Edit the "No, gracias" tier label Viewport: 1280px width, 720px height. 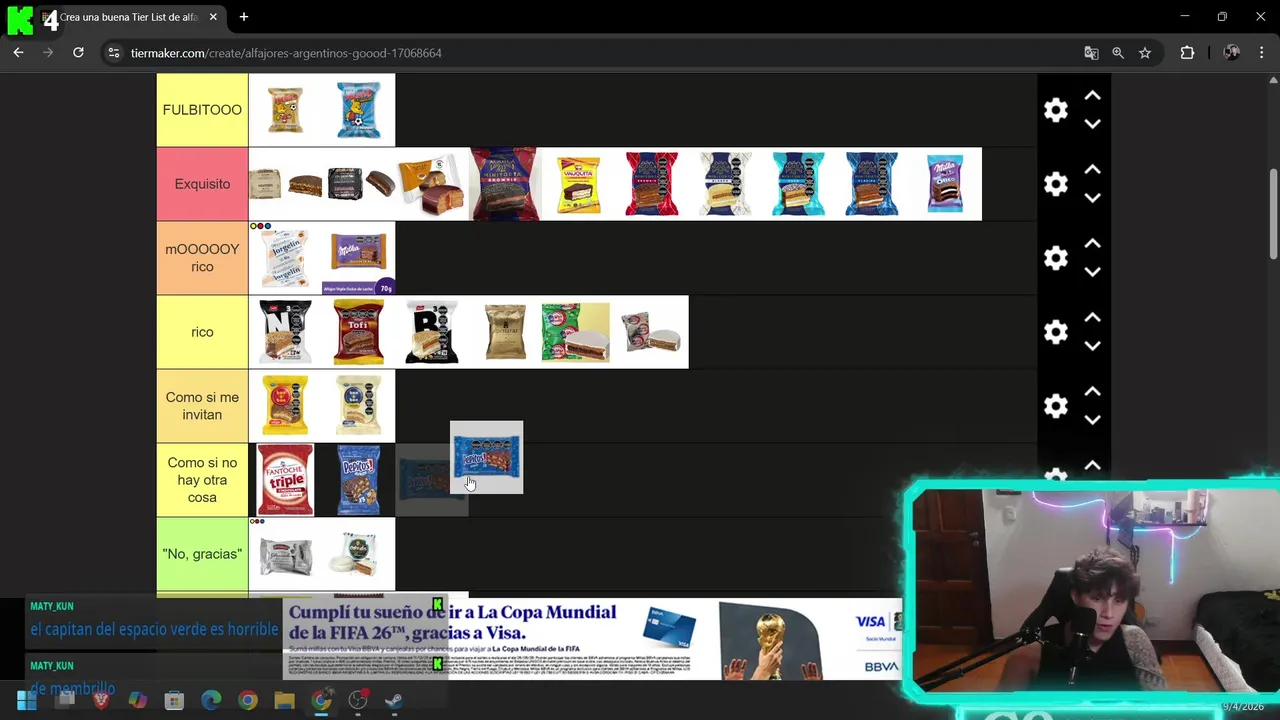click(x=202, y=554)
